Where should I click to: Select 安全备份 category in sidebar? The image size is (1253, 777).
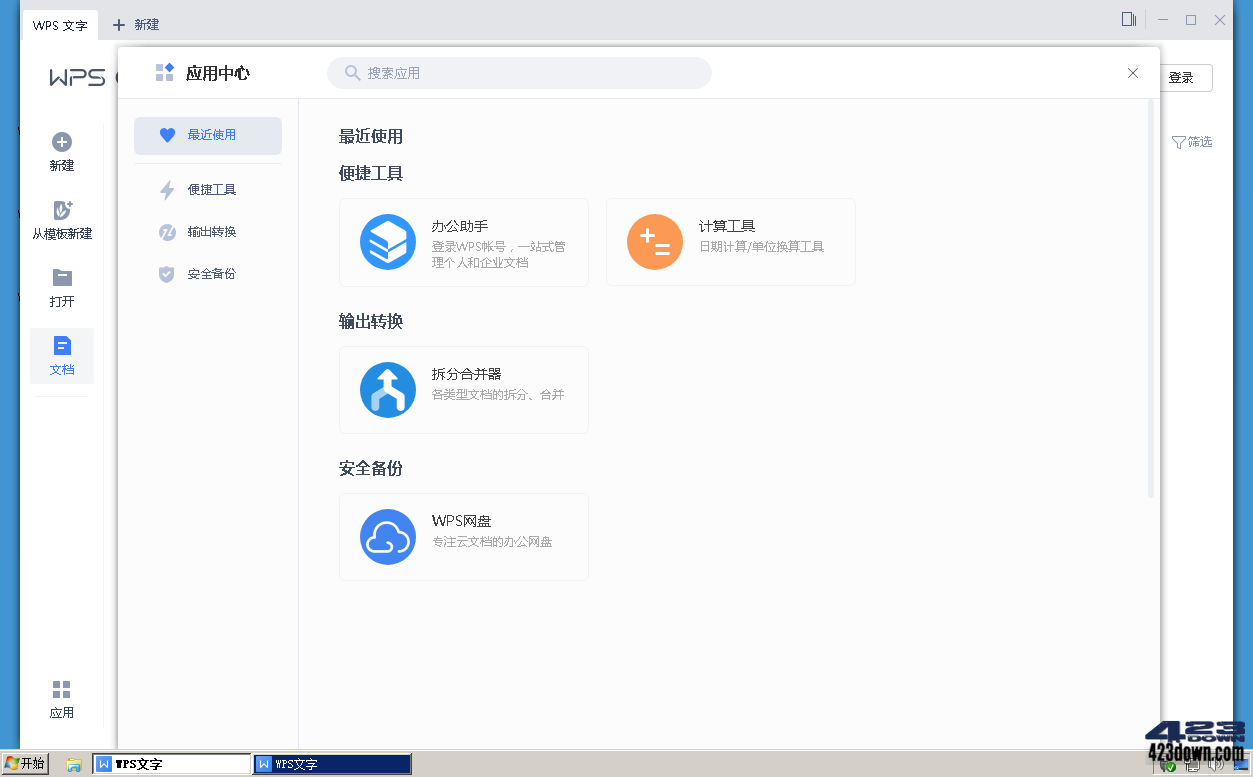(x=207, y=273)
